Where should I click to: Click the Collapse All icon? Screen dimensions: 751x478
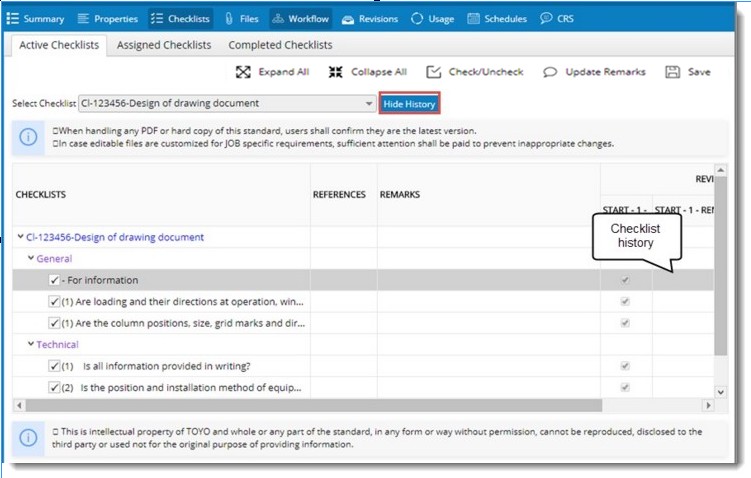tap(335, 72)
